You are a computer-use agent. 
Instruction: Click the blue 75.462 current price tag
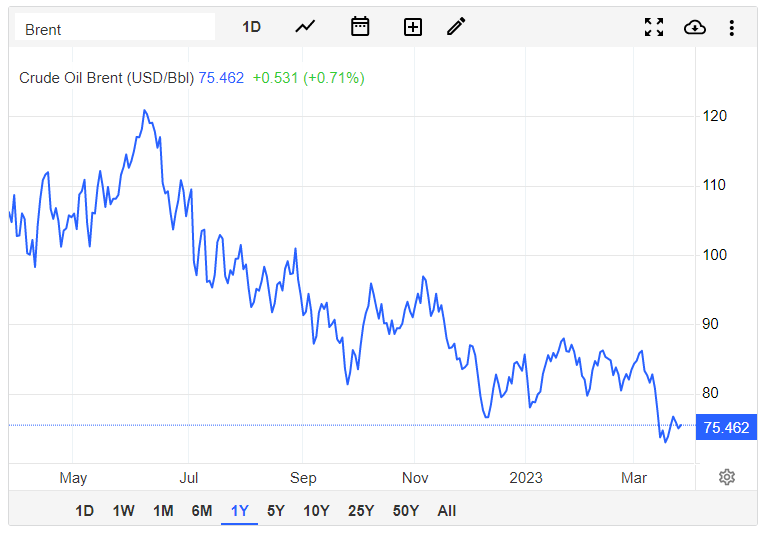(x=726, y=427)
